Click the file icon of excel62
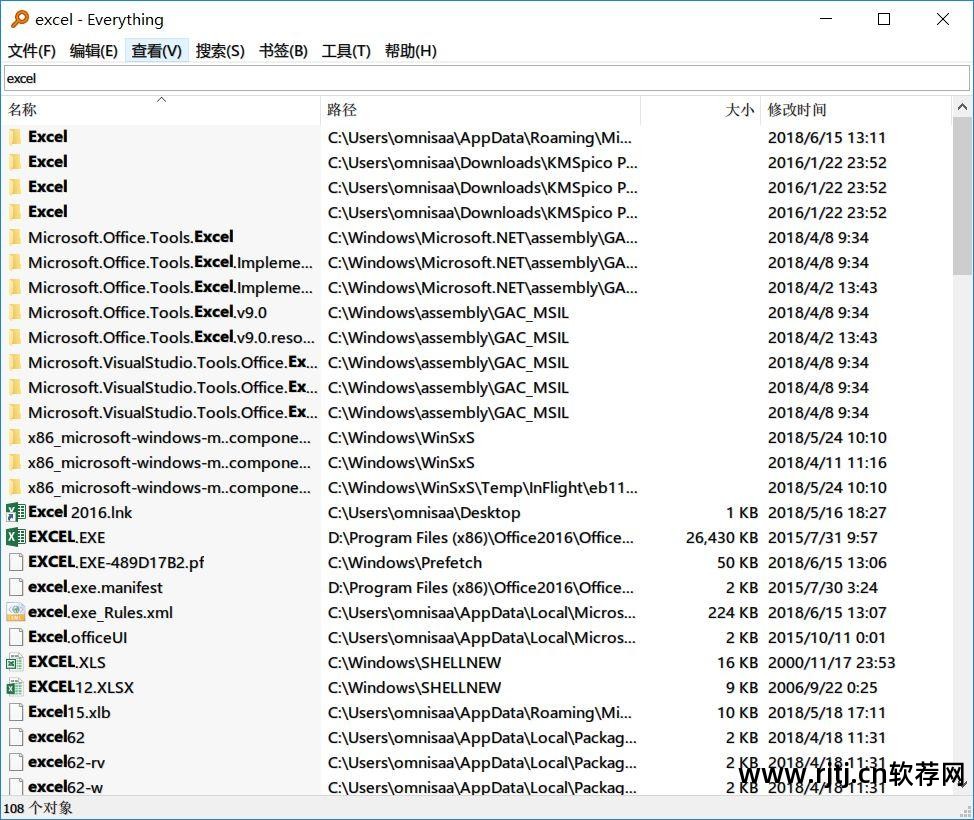This screenshot has height=820, width=974. 16,737
